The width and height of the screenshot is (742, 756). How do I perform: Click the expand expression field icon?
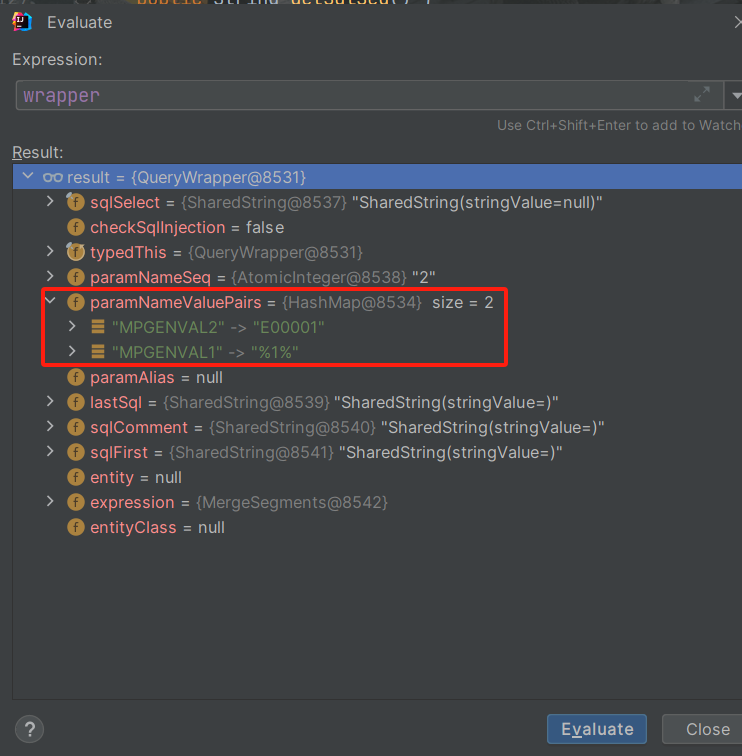point(702,94)
